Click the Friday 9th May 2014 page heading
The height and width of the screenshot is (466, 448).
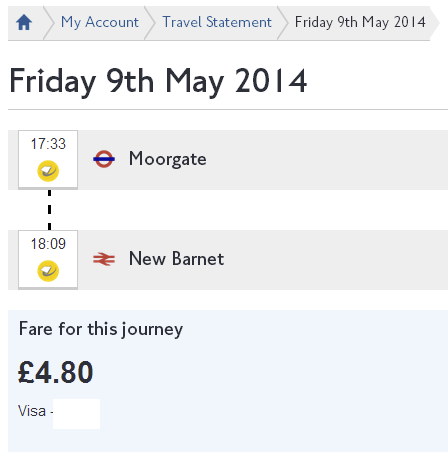pos(158,81)
